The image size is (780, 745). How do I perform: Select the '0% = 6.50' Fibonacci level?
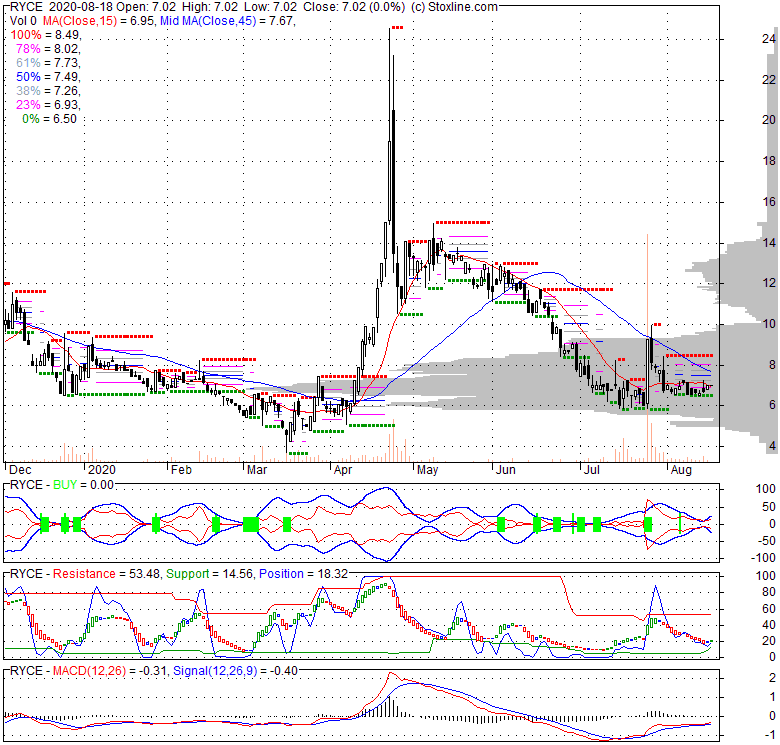click(x=49, y=119)
